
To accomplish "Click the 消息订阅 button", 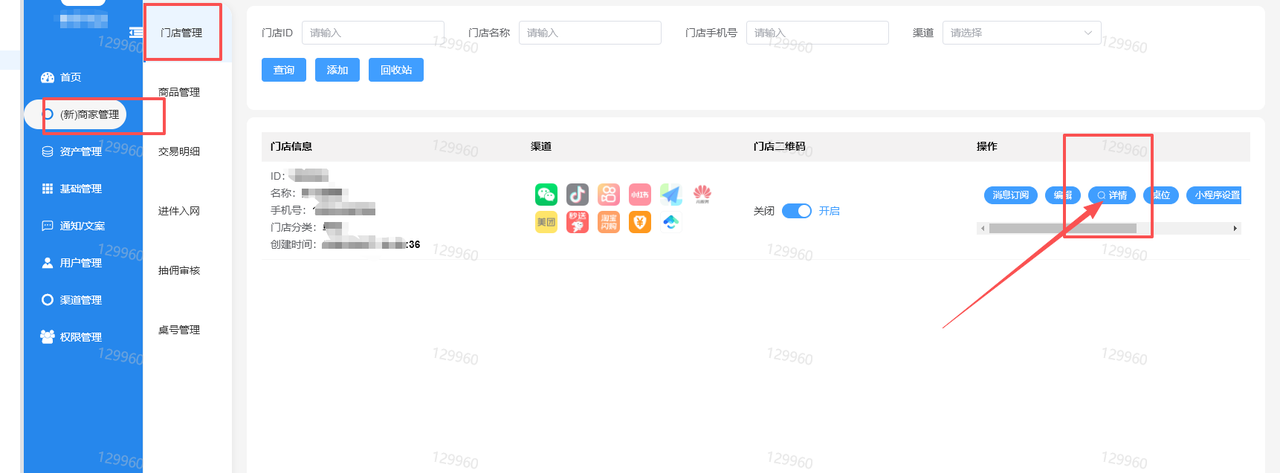I will coord(1008,195).
